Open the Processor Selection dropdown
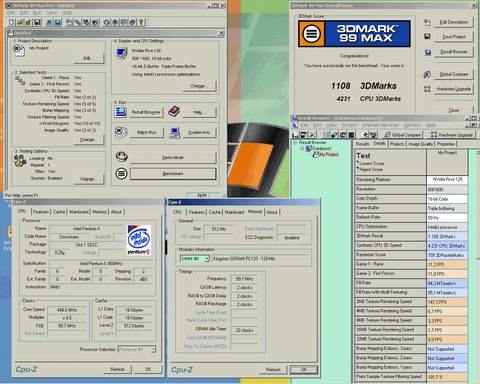This screenshot has height=384, width=480. 137,349
